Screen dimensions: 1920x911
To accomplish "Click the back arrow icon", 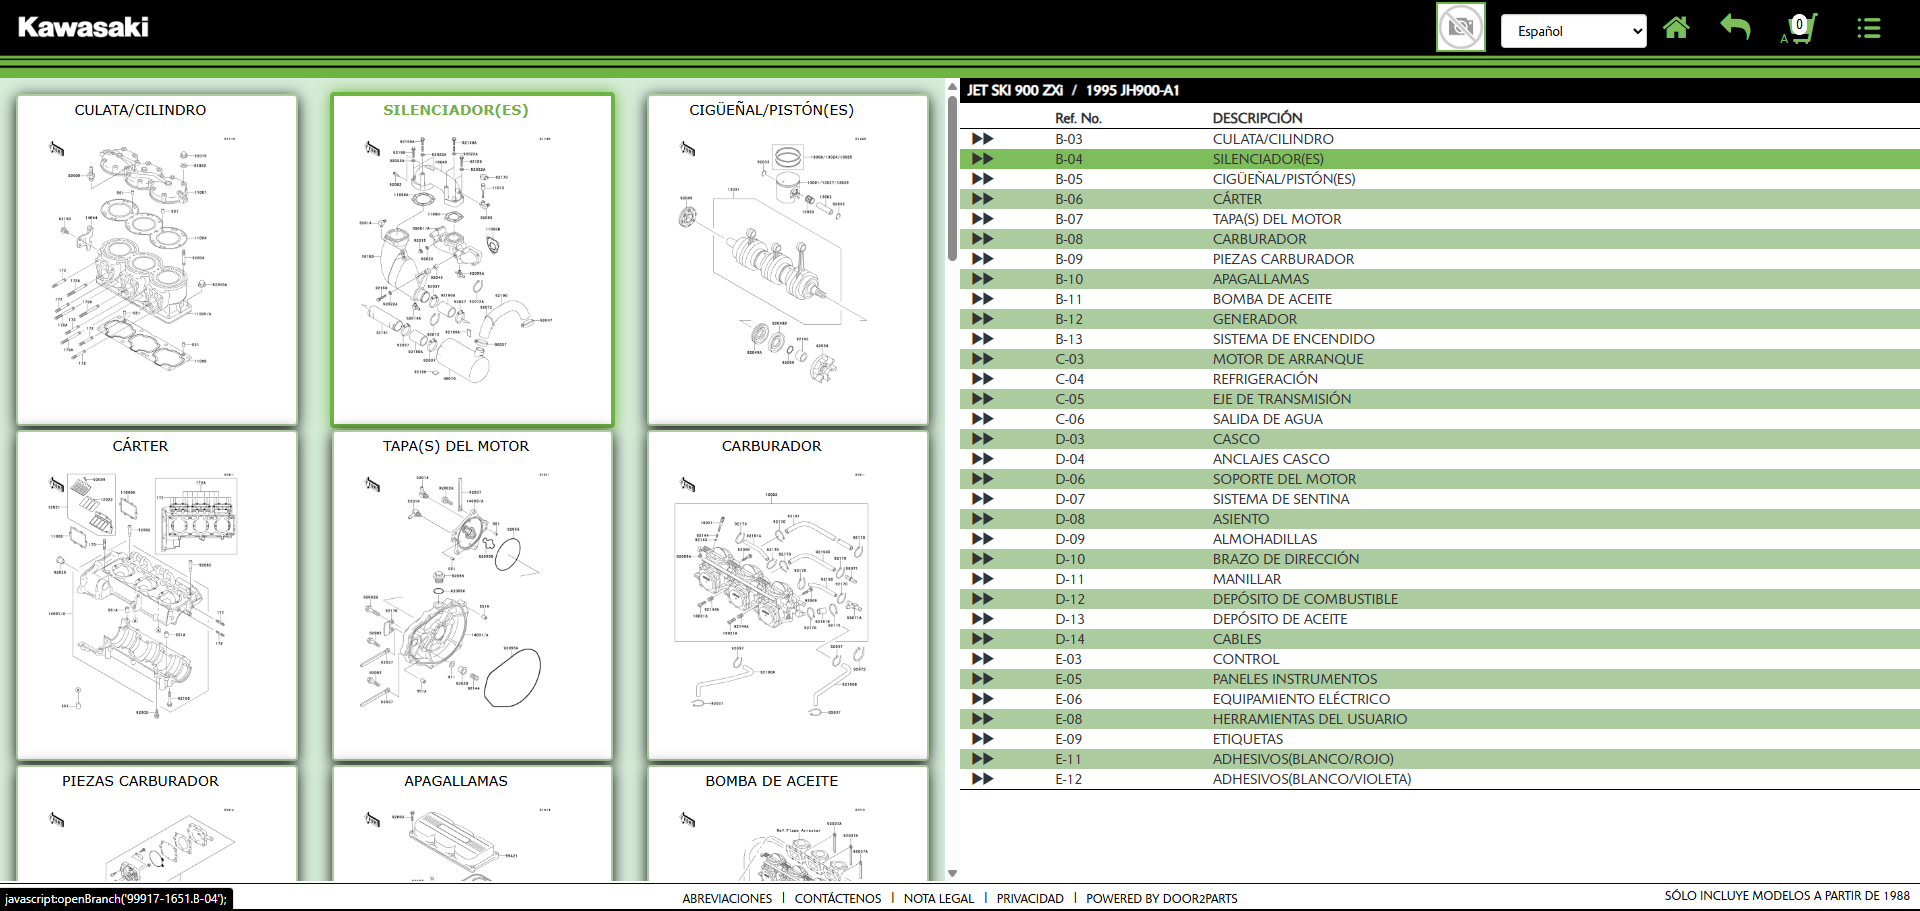I will [1735, 28].
